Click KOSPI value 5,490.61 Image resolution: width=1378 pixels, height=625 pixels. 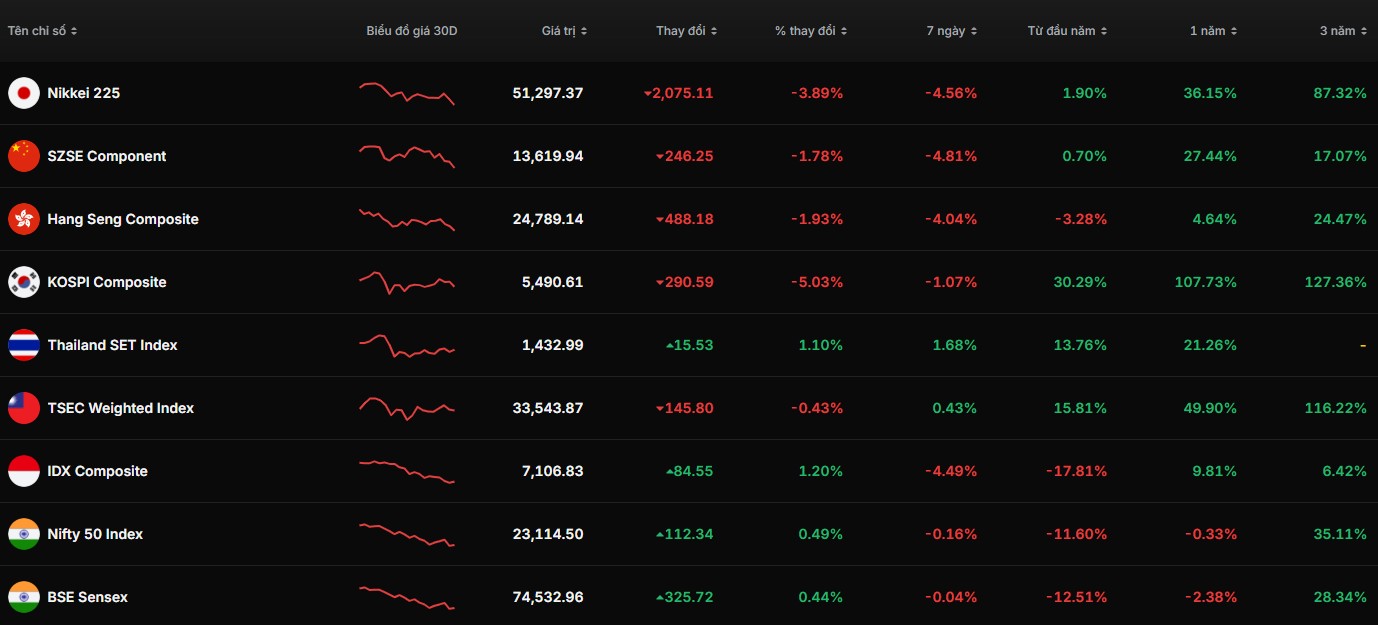point(552,282)
